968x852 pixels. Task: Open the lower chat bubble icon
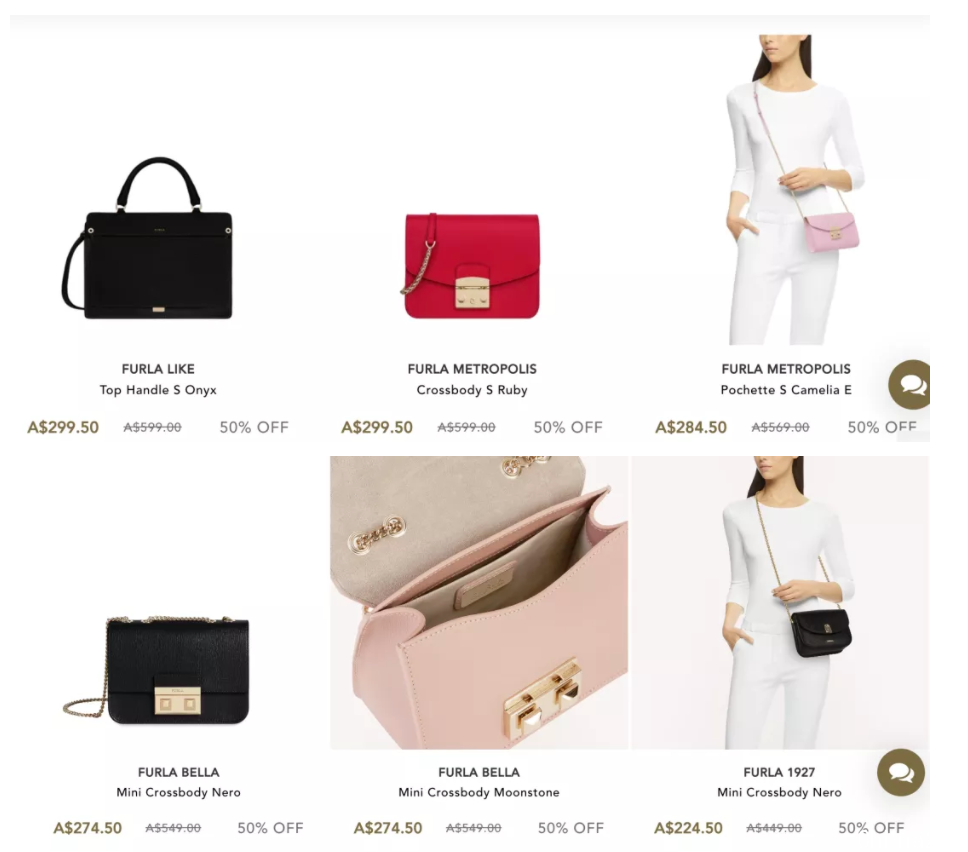pyautogui.click(x=901, y=772)
